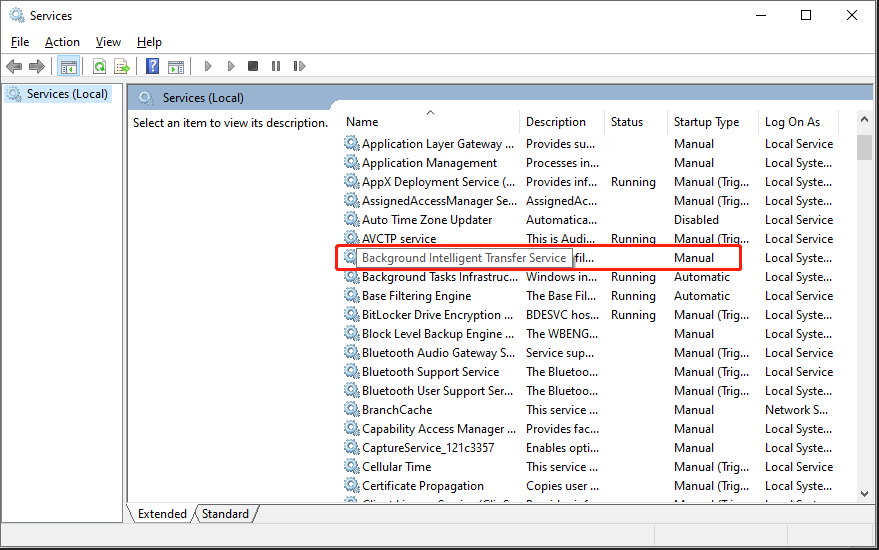Click the gear icon beside AVCTP service
The width and height of the screenshot is (879, 550).
pos(351,238)
